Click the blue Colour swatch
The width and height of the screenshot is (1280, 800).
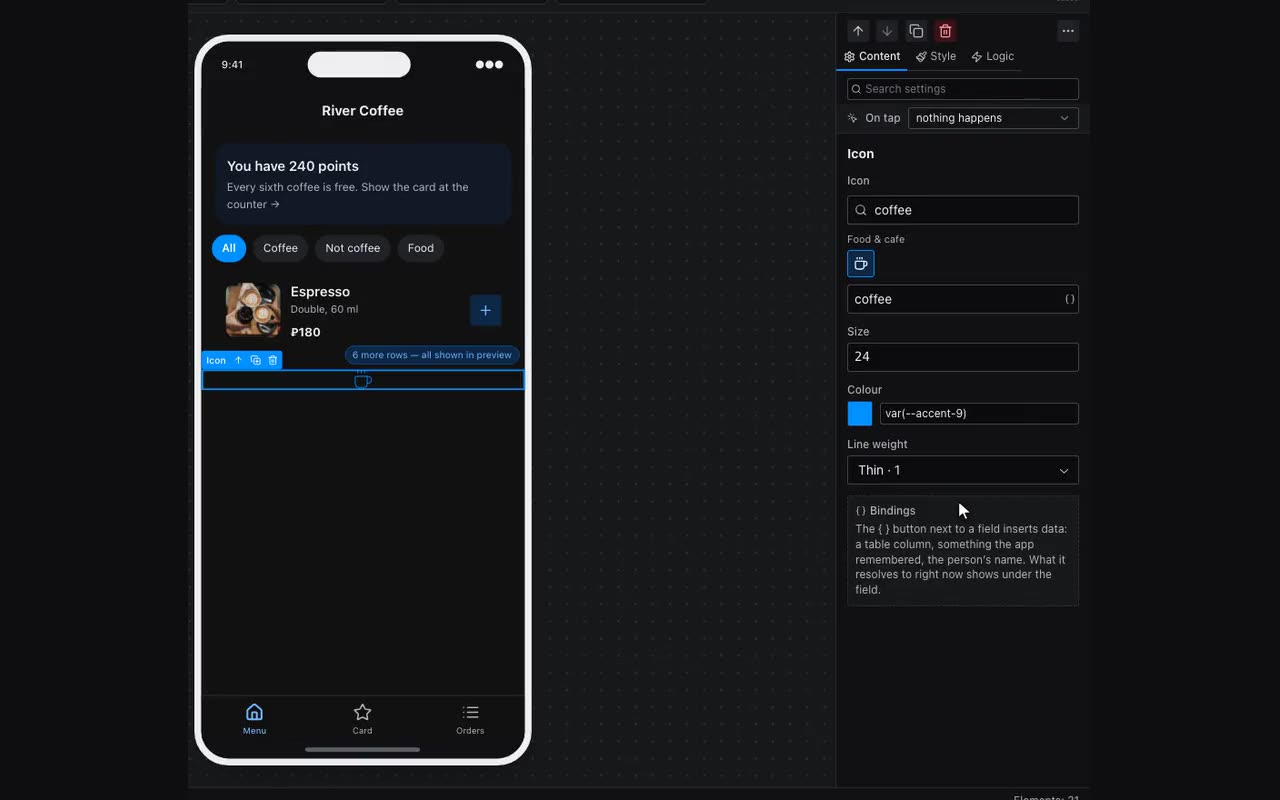coord(860,413)
